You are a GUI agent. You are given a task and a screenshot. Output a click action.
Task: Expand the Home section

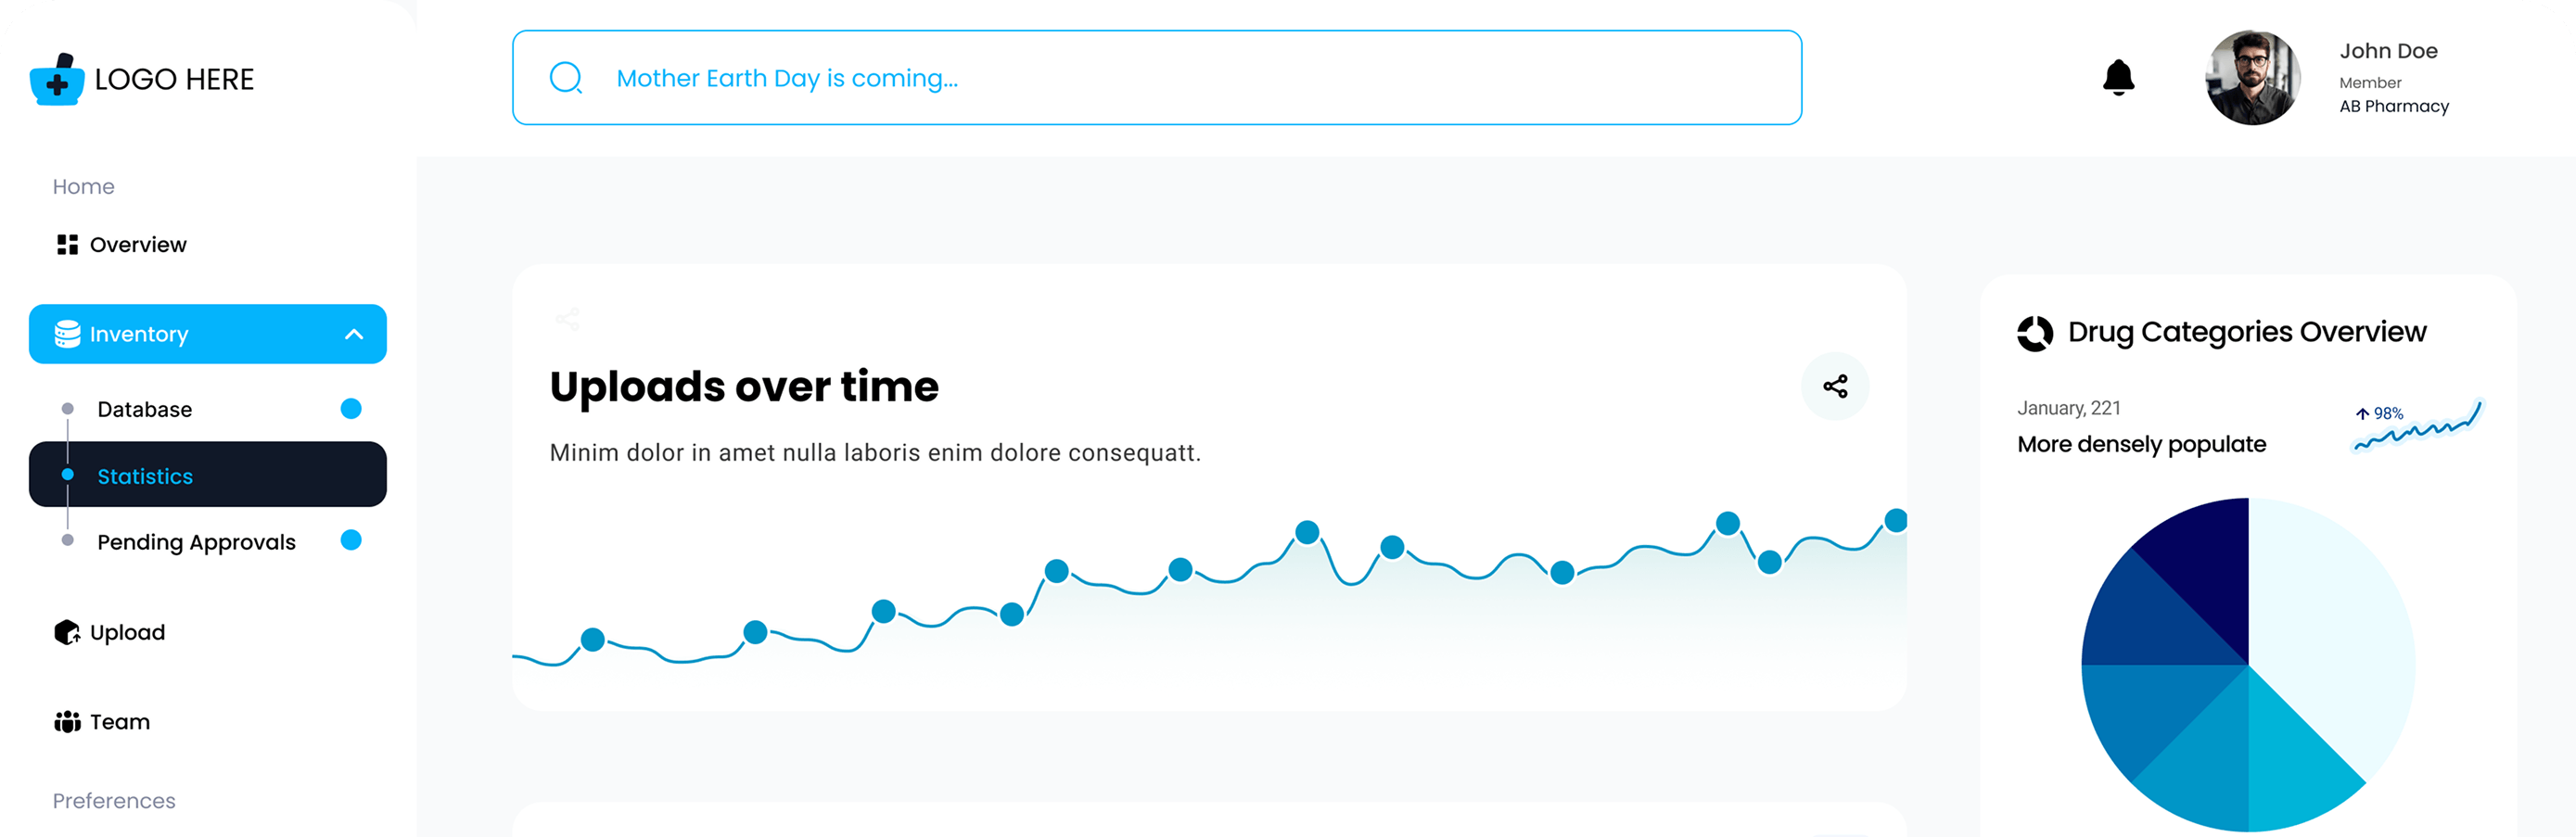[x=83, y=186]
